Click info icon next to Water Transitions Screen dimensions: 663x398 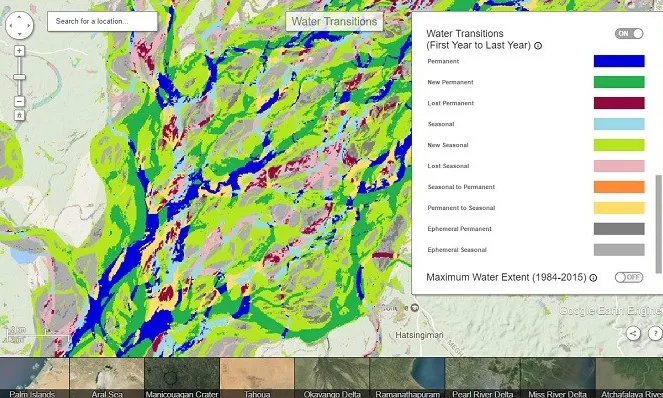(538, 46)
